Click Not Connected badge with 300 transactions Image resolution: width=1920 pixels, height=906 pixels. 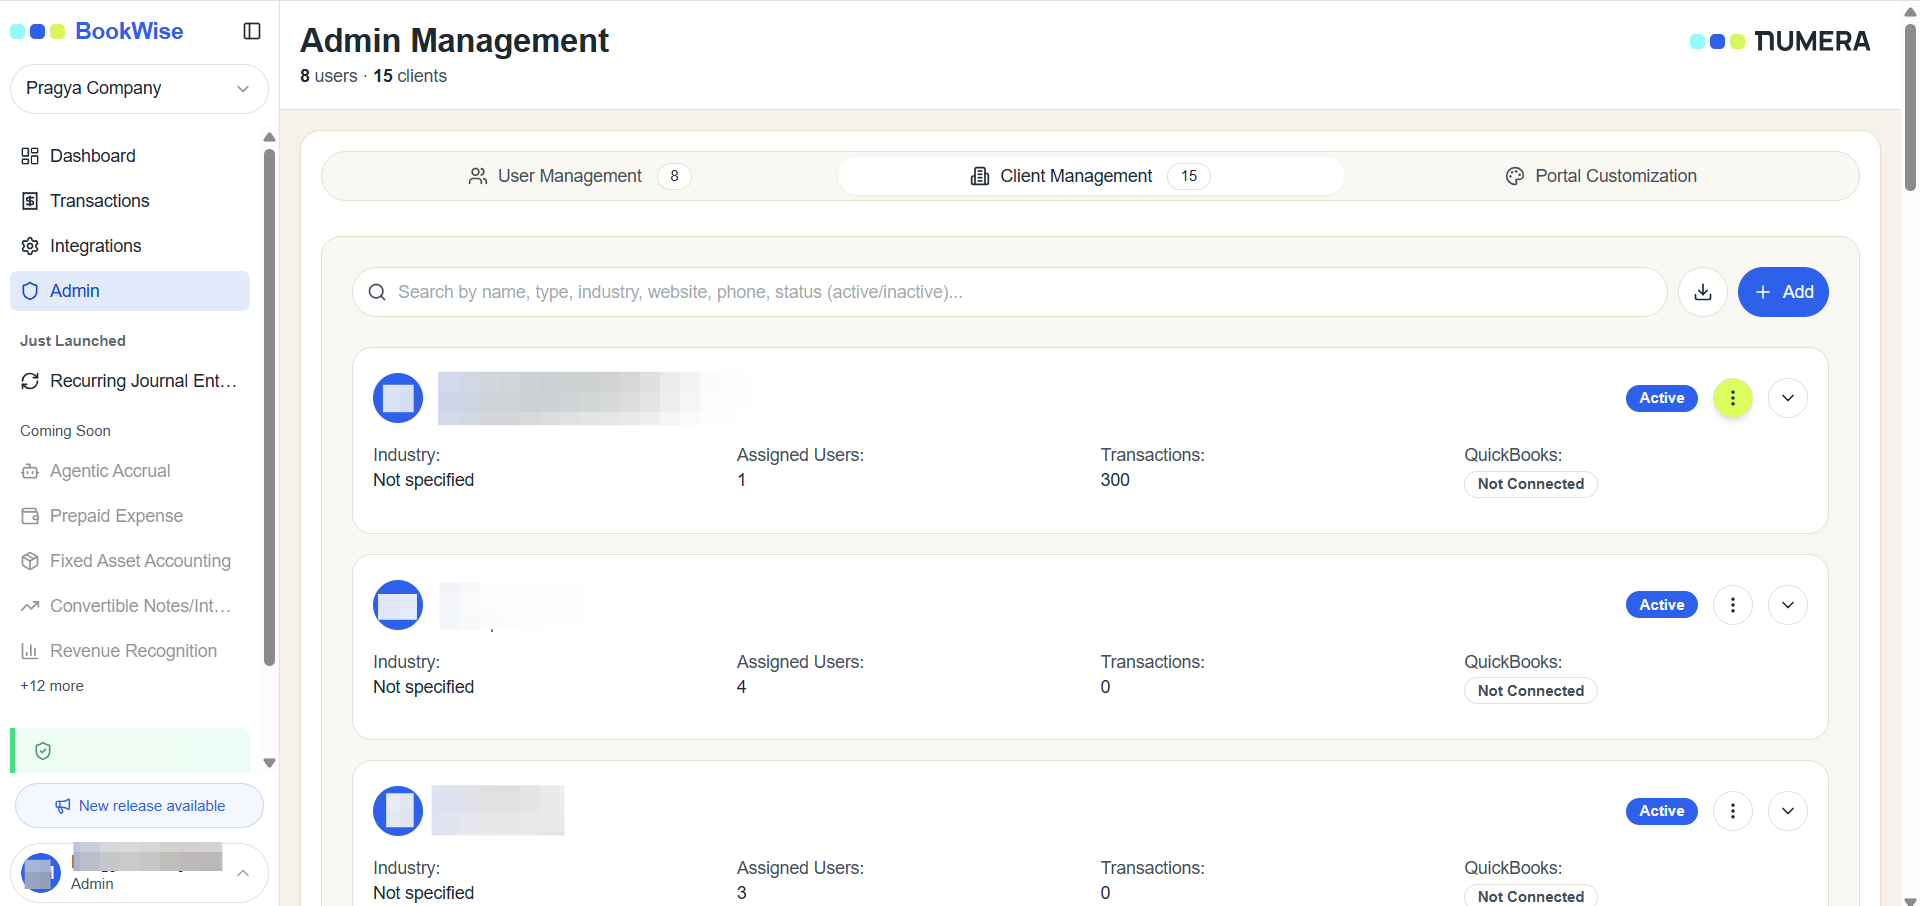[x=1531, y=484]
